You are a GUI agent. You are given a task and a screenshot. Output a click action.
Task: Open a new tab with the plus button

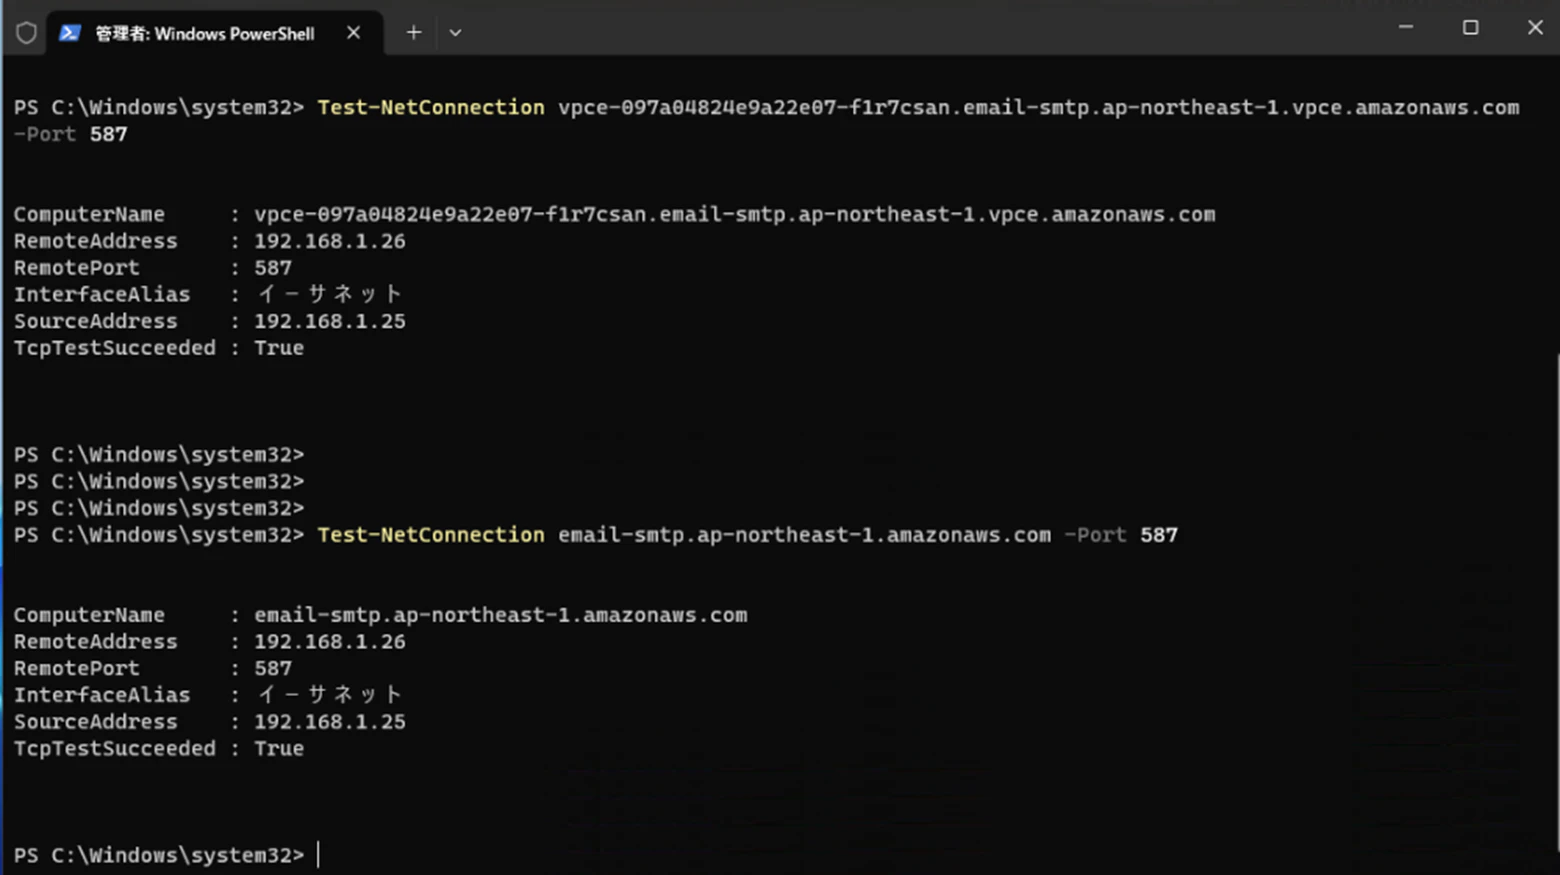point(414,33)
